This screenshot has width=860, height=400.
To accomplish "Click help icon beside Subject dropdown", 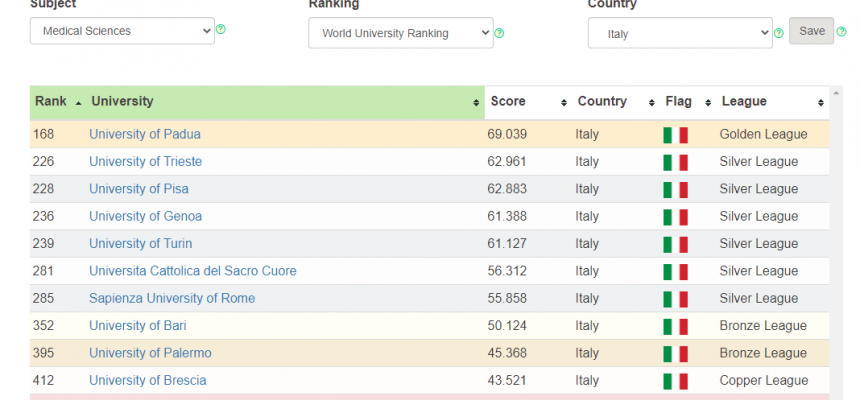I will click(220, 29).
